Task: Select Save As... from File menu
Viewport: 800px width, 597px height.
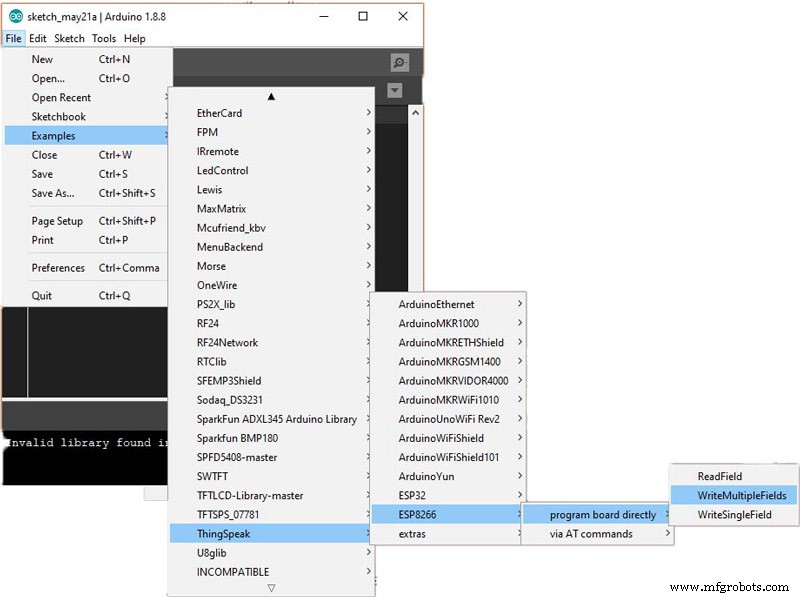Action: [x=52, y=193]
